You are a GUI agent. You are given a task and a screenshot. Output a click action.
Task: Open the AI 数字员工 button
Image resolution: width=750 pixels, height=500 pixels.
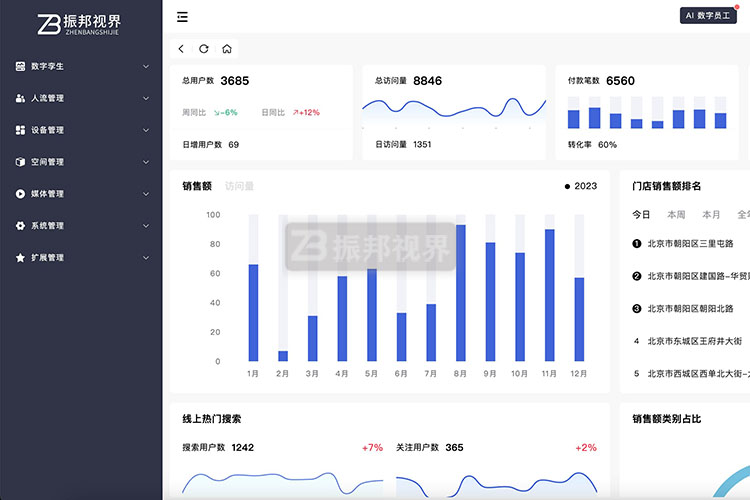tap(709, 15)
